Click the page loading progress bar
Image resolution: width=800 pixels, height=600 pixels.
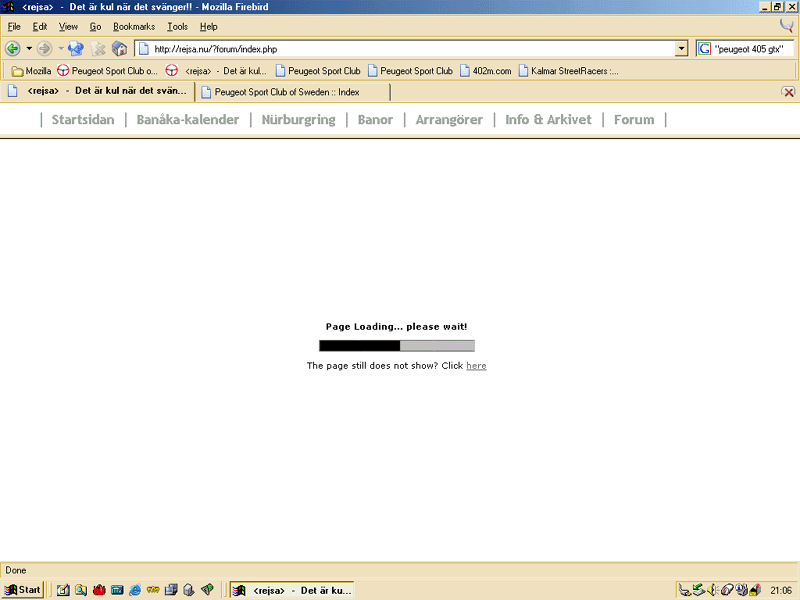397,346
